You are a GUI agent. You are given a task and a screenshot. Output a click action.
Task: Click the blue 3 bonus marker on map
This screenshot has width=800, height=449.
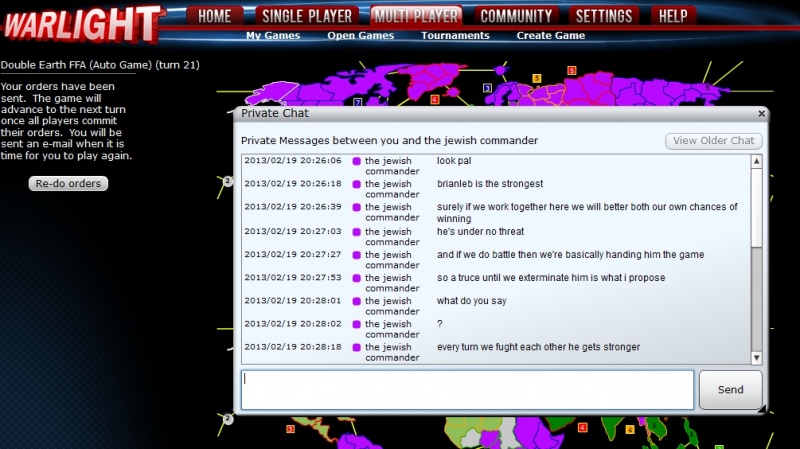click(x=487, y=88)
